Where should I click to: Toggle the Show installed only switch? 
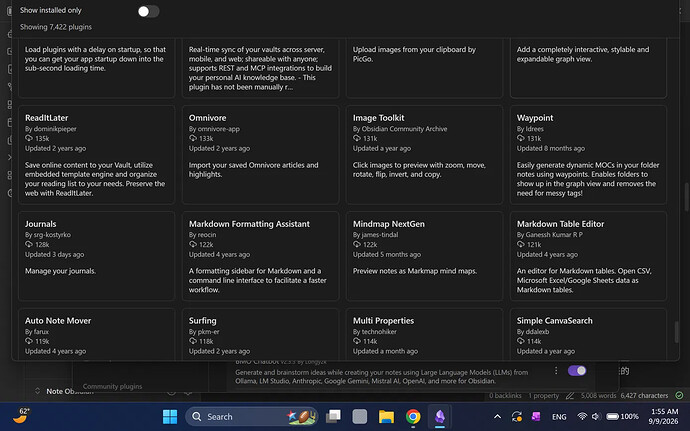[148, 11]
